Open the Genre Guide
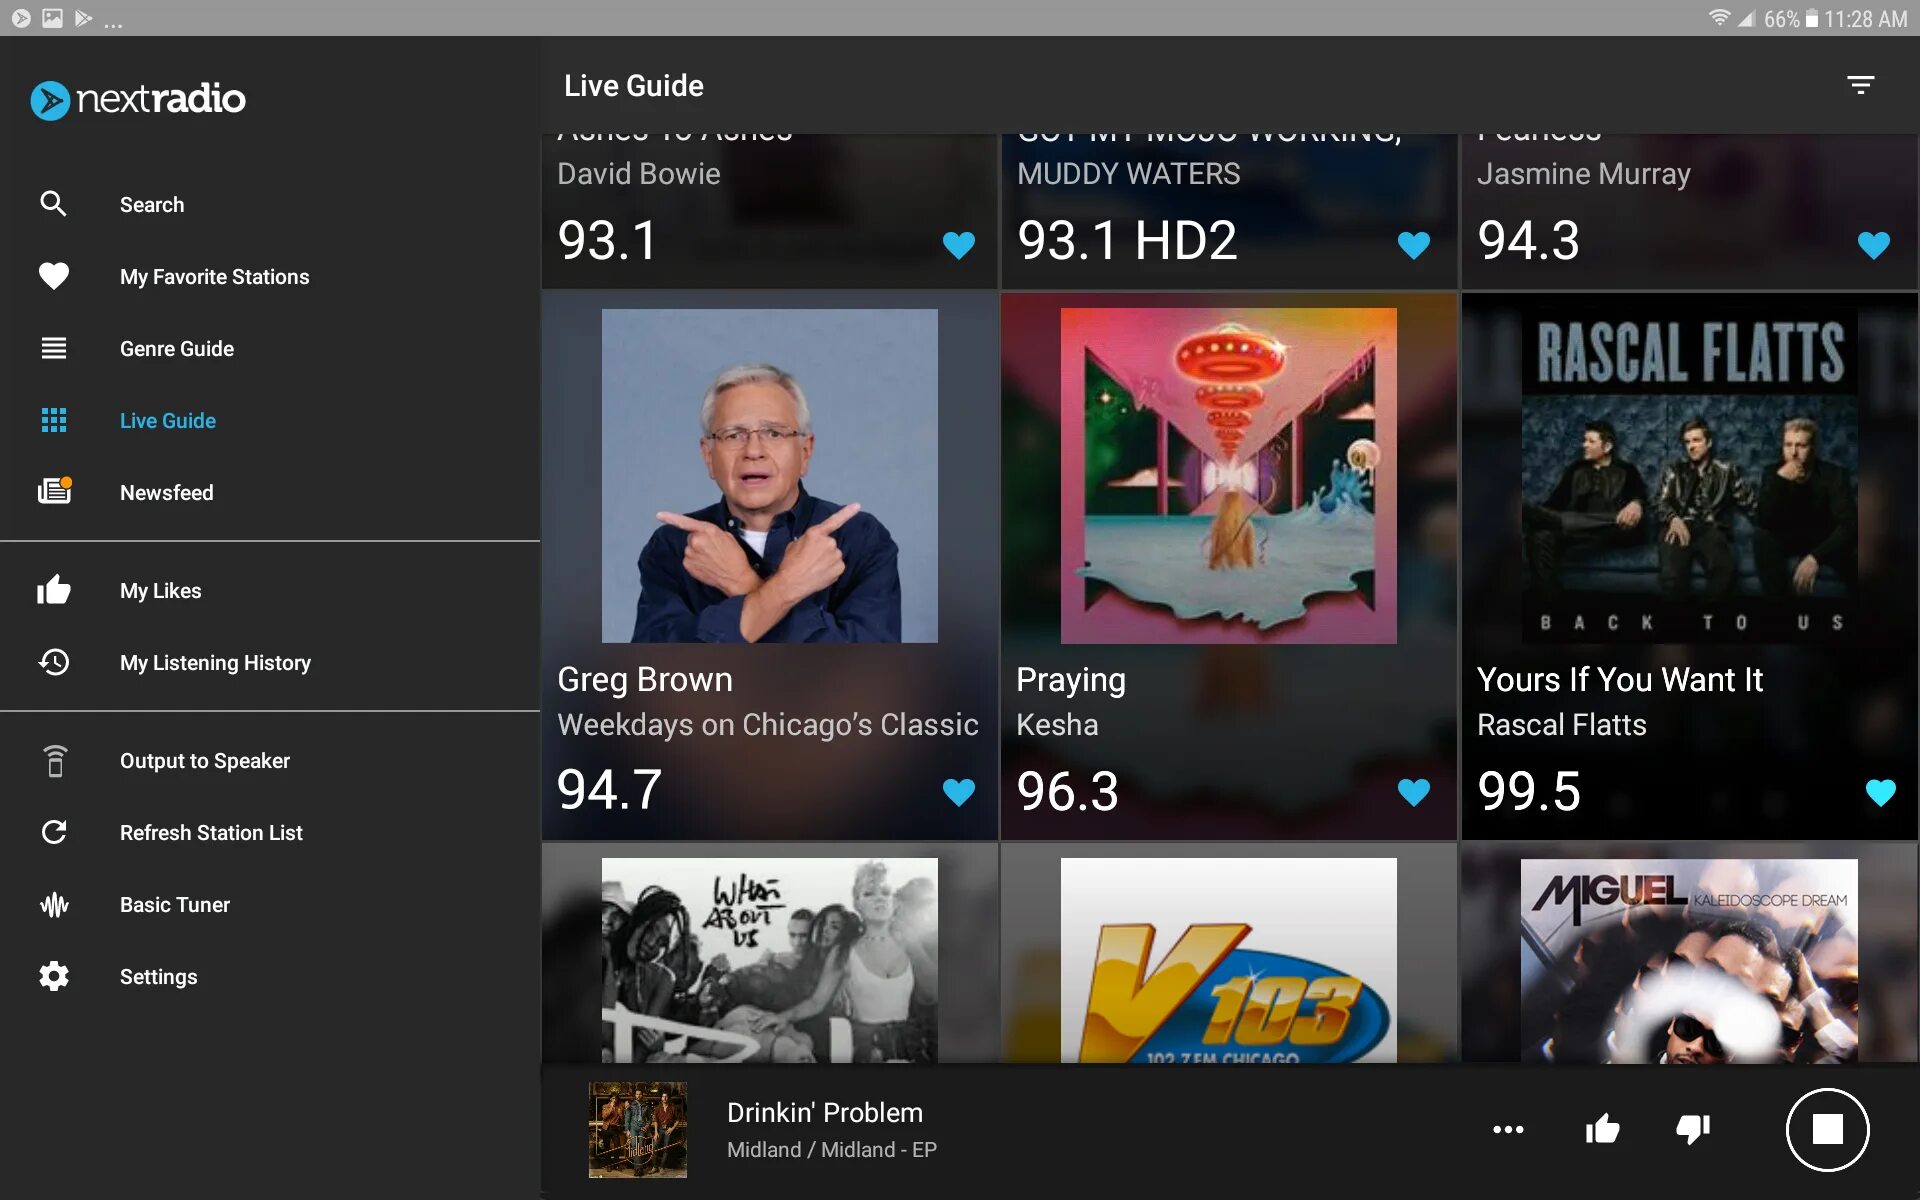The image size is (1920, 1200). point(270,348)
